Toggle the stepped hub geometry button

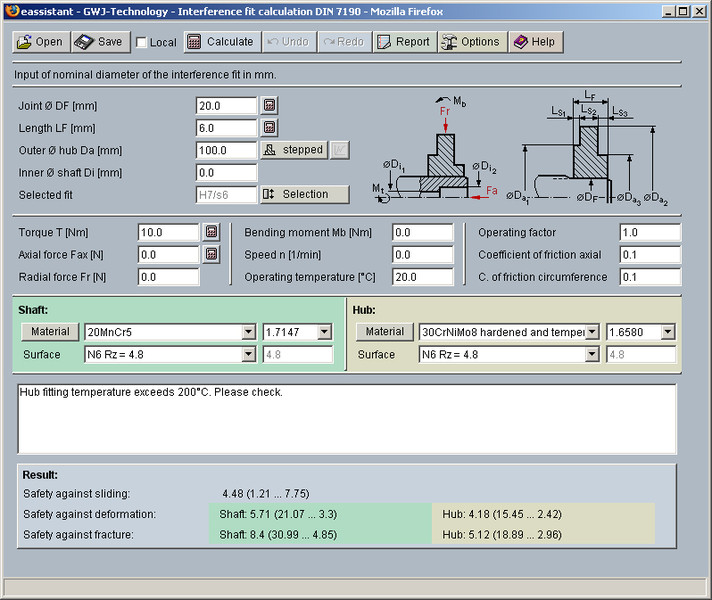[294, 150]
